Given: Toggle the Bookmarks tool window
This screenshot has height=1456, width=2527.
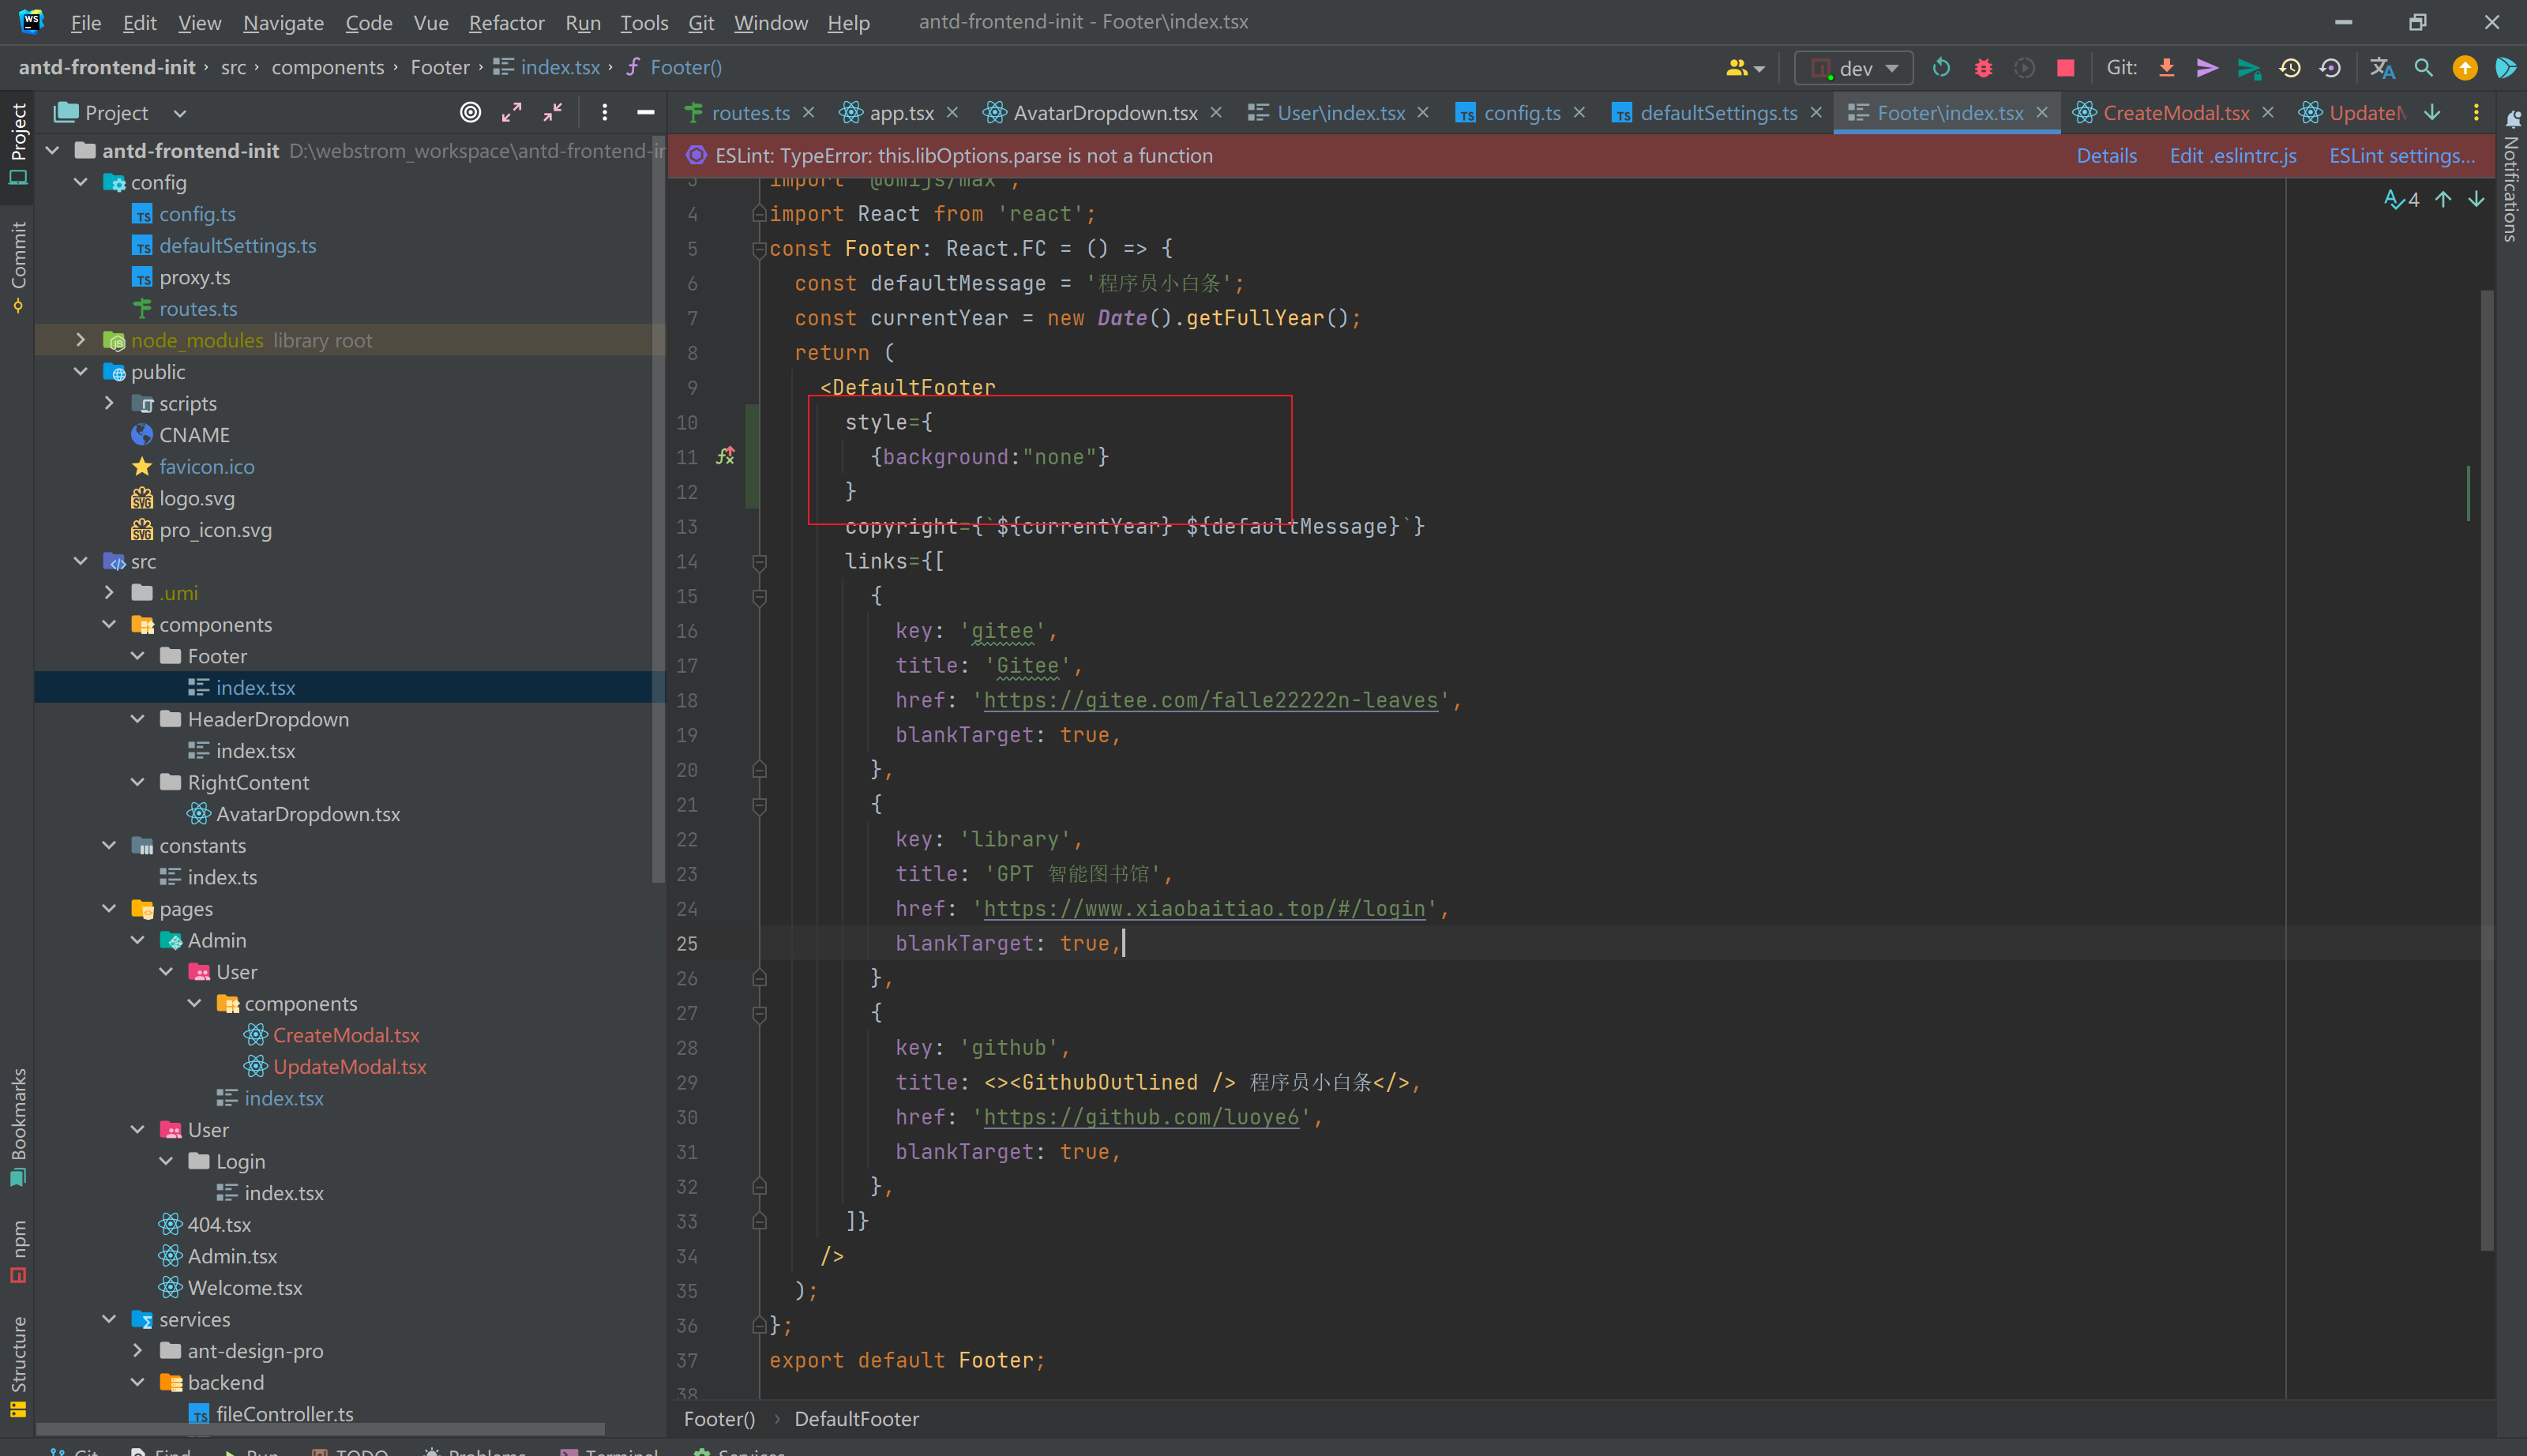Looking at the screenshot, I should click(17, 1127).
